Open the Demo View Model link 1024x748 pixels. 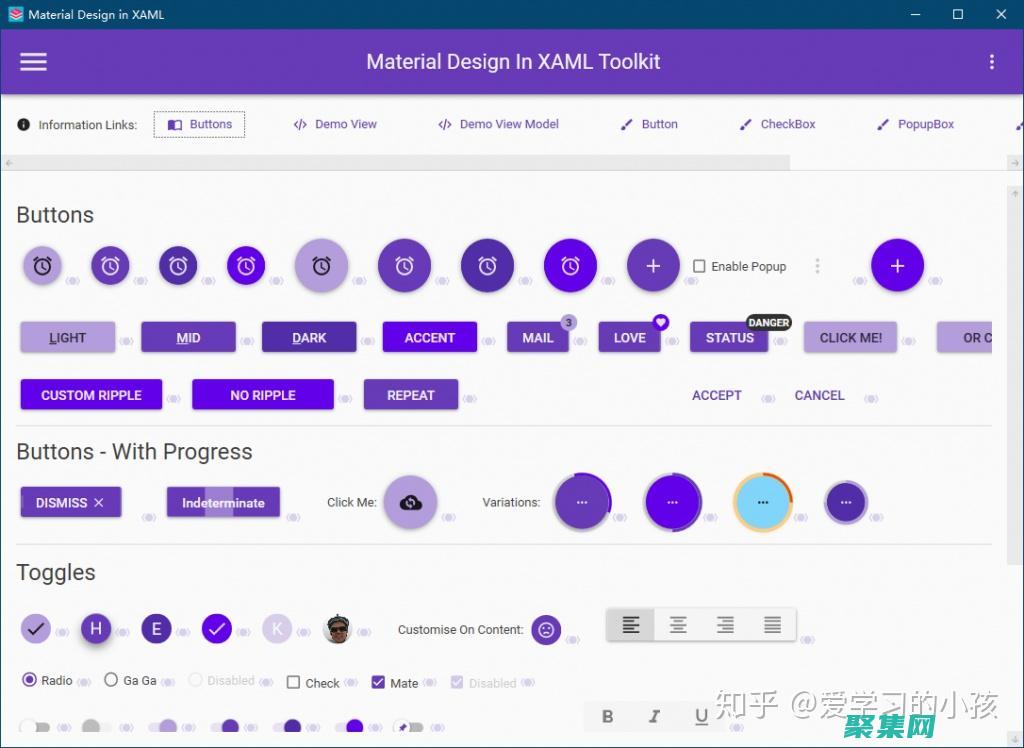[498, 125]
